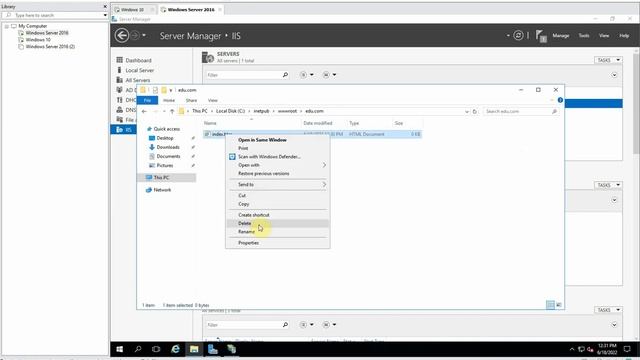Click Server Manager back arrow button
640x360 pixels.
(x=122, y=36)
